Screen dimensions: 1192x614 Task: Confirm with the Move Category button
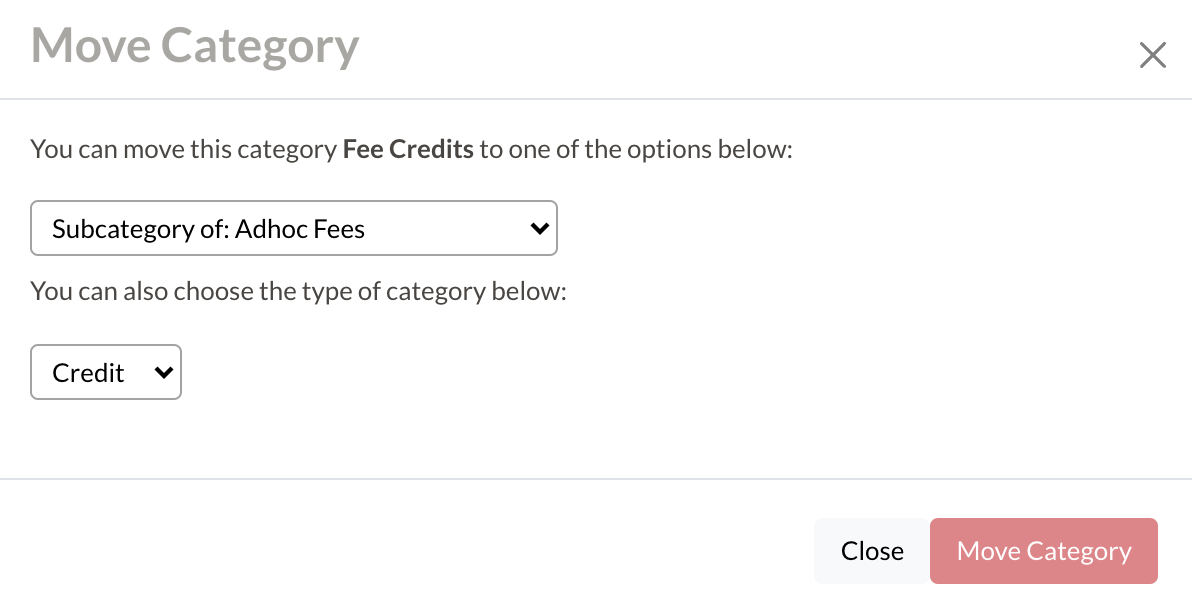point(1043,550)
